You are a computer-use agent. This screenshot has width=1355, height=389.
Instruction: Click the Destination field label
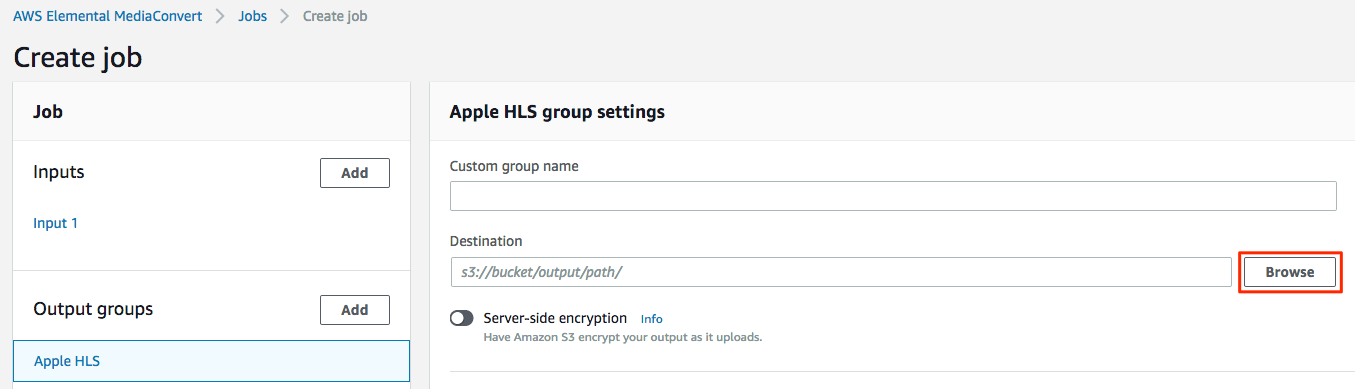(x=486, y=241)
